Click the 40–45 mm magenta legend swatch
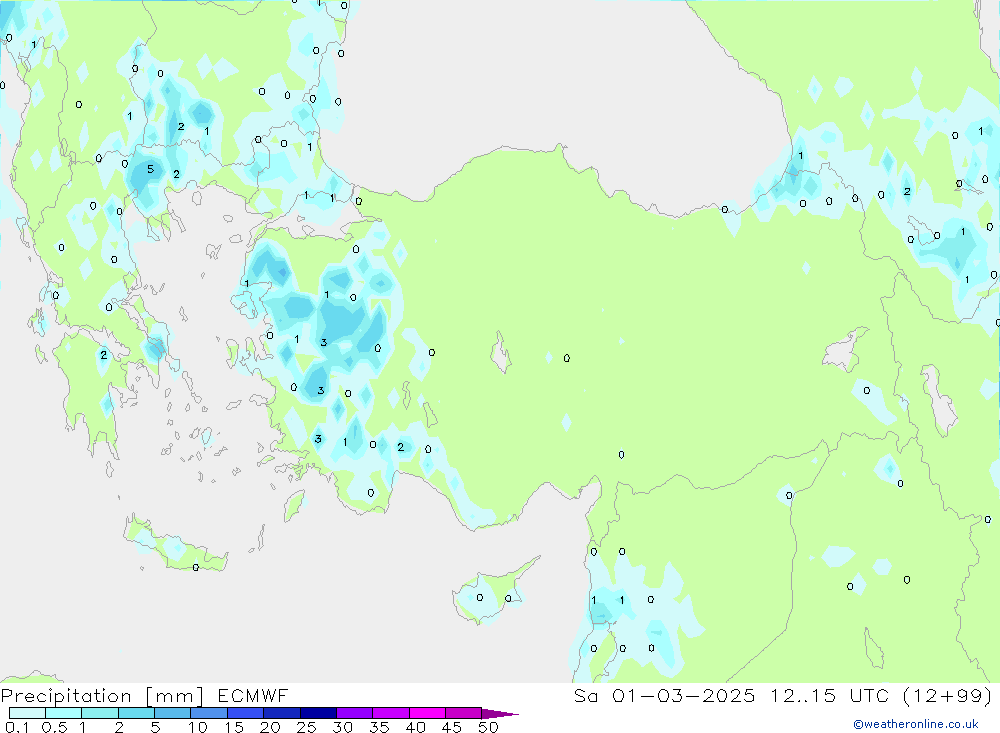This screenshot has height=733, width=1000. (427, 713)
